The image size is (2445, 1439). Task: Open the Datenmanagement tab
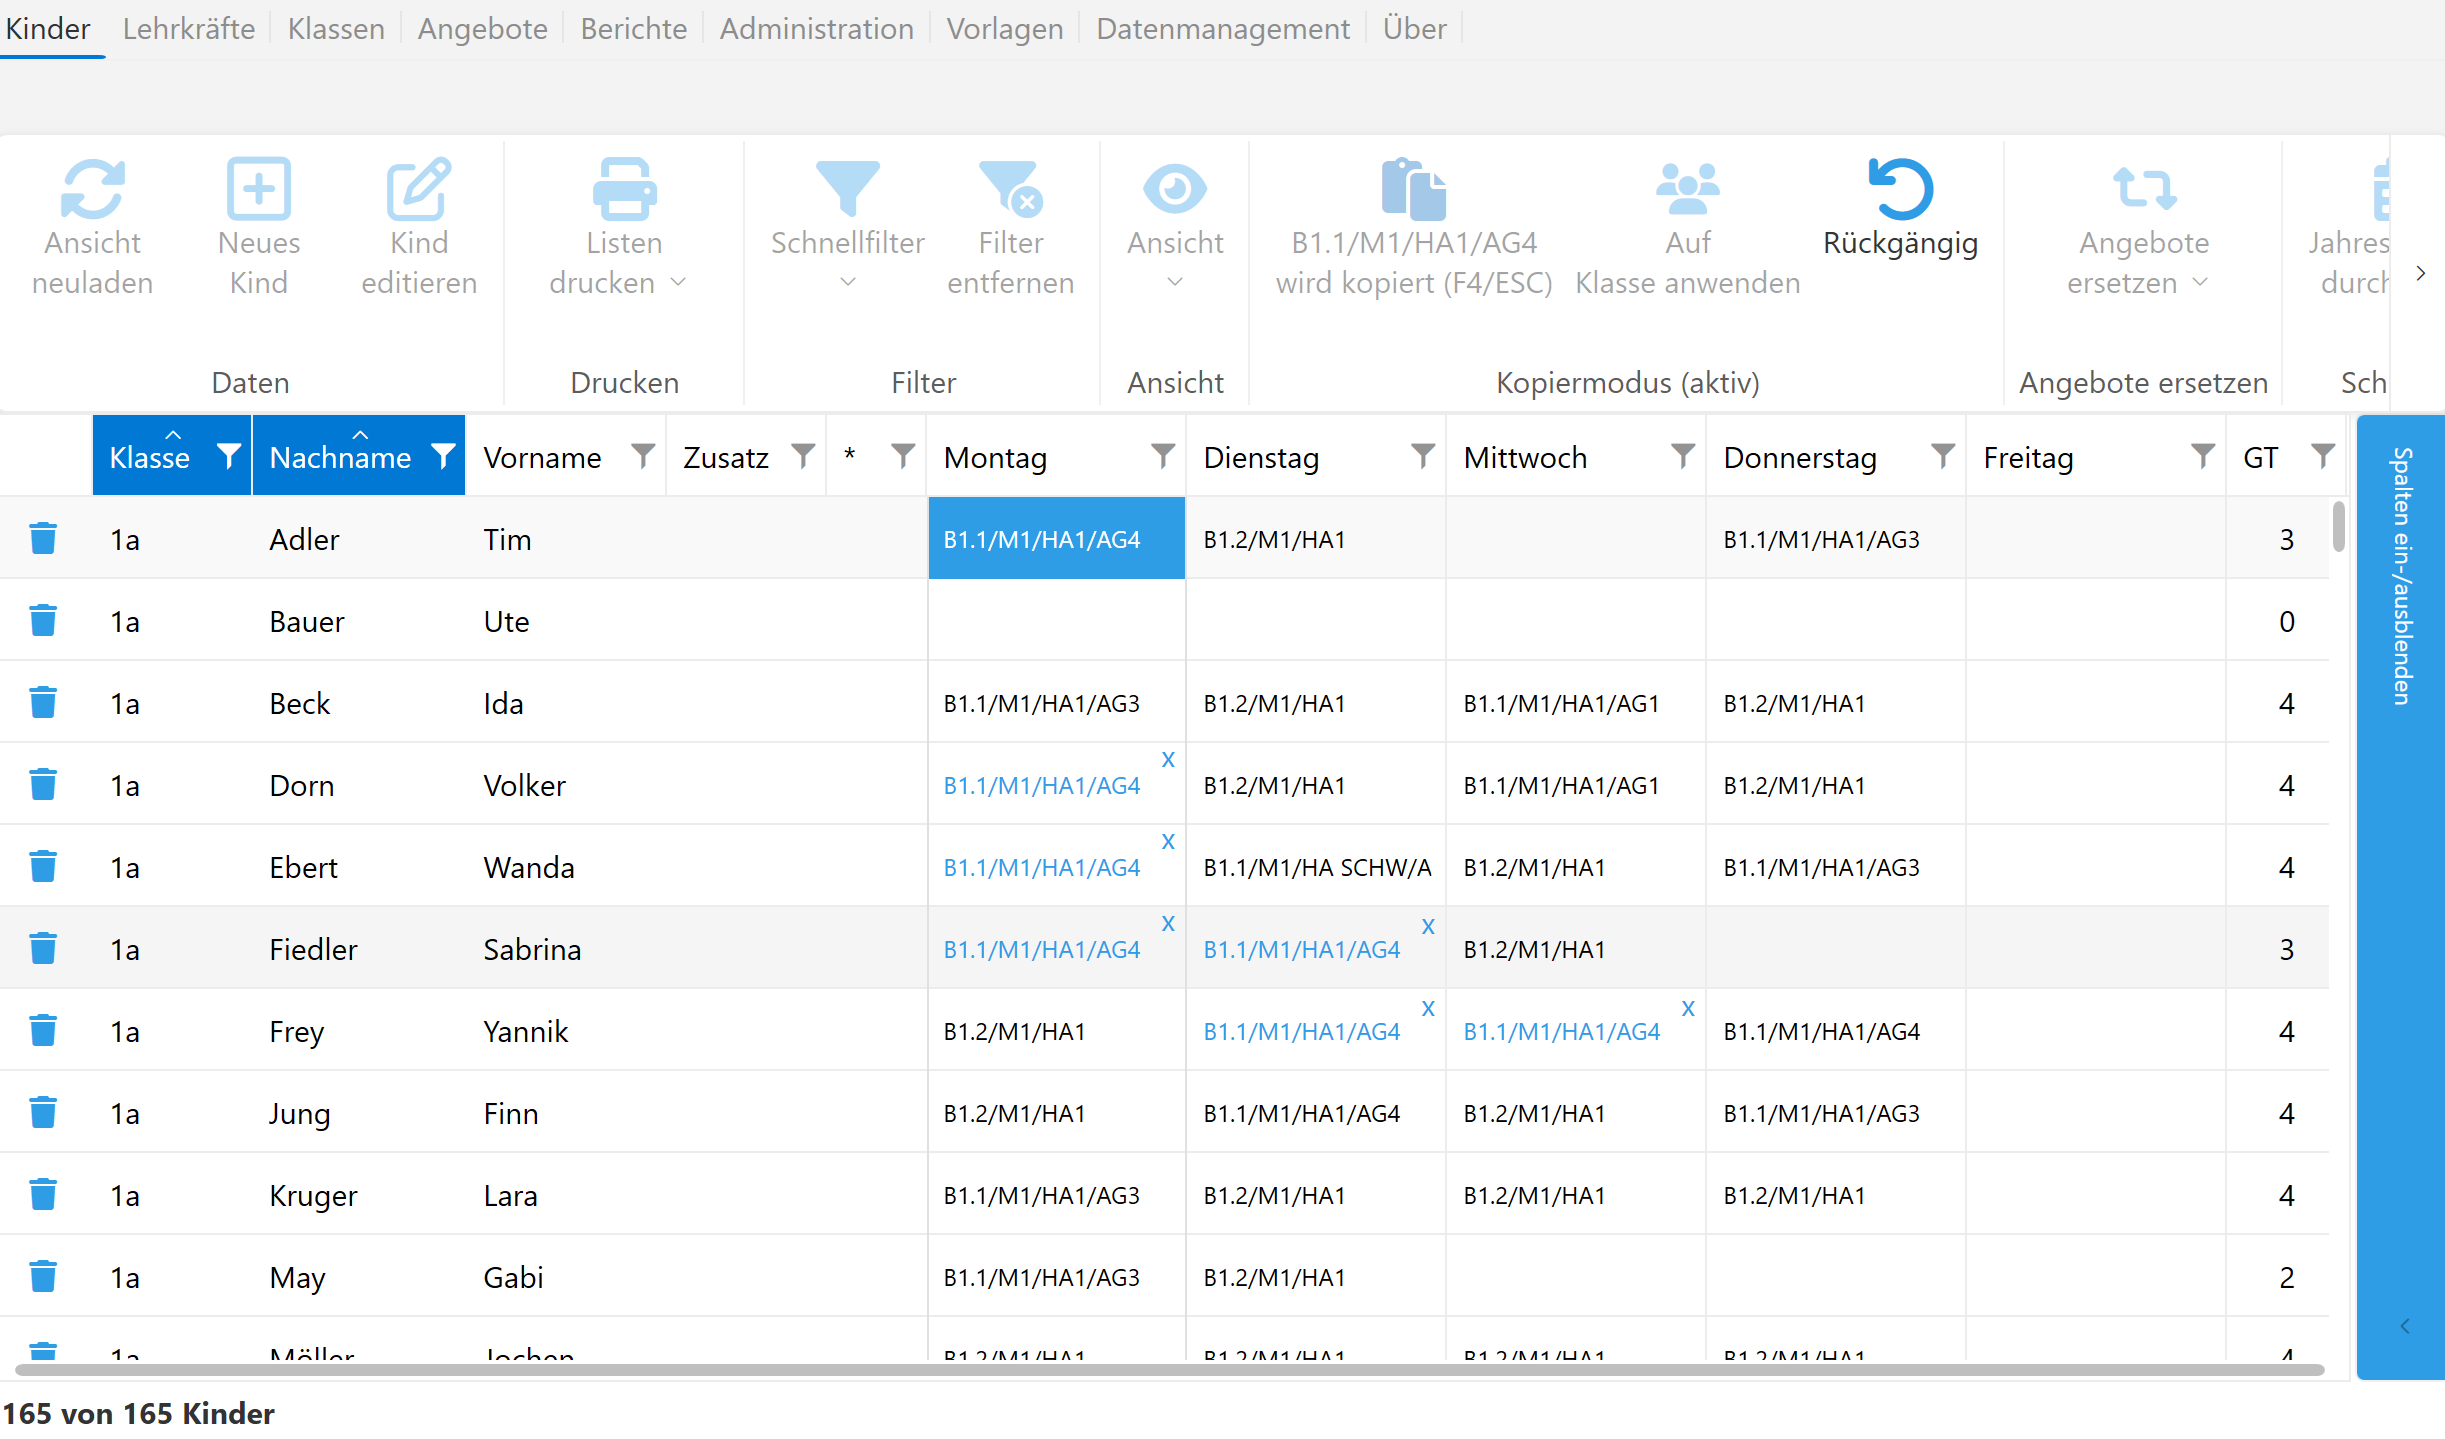click(1222, 28)
